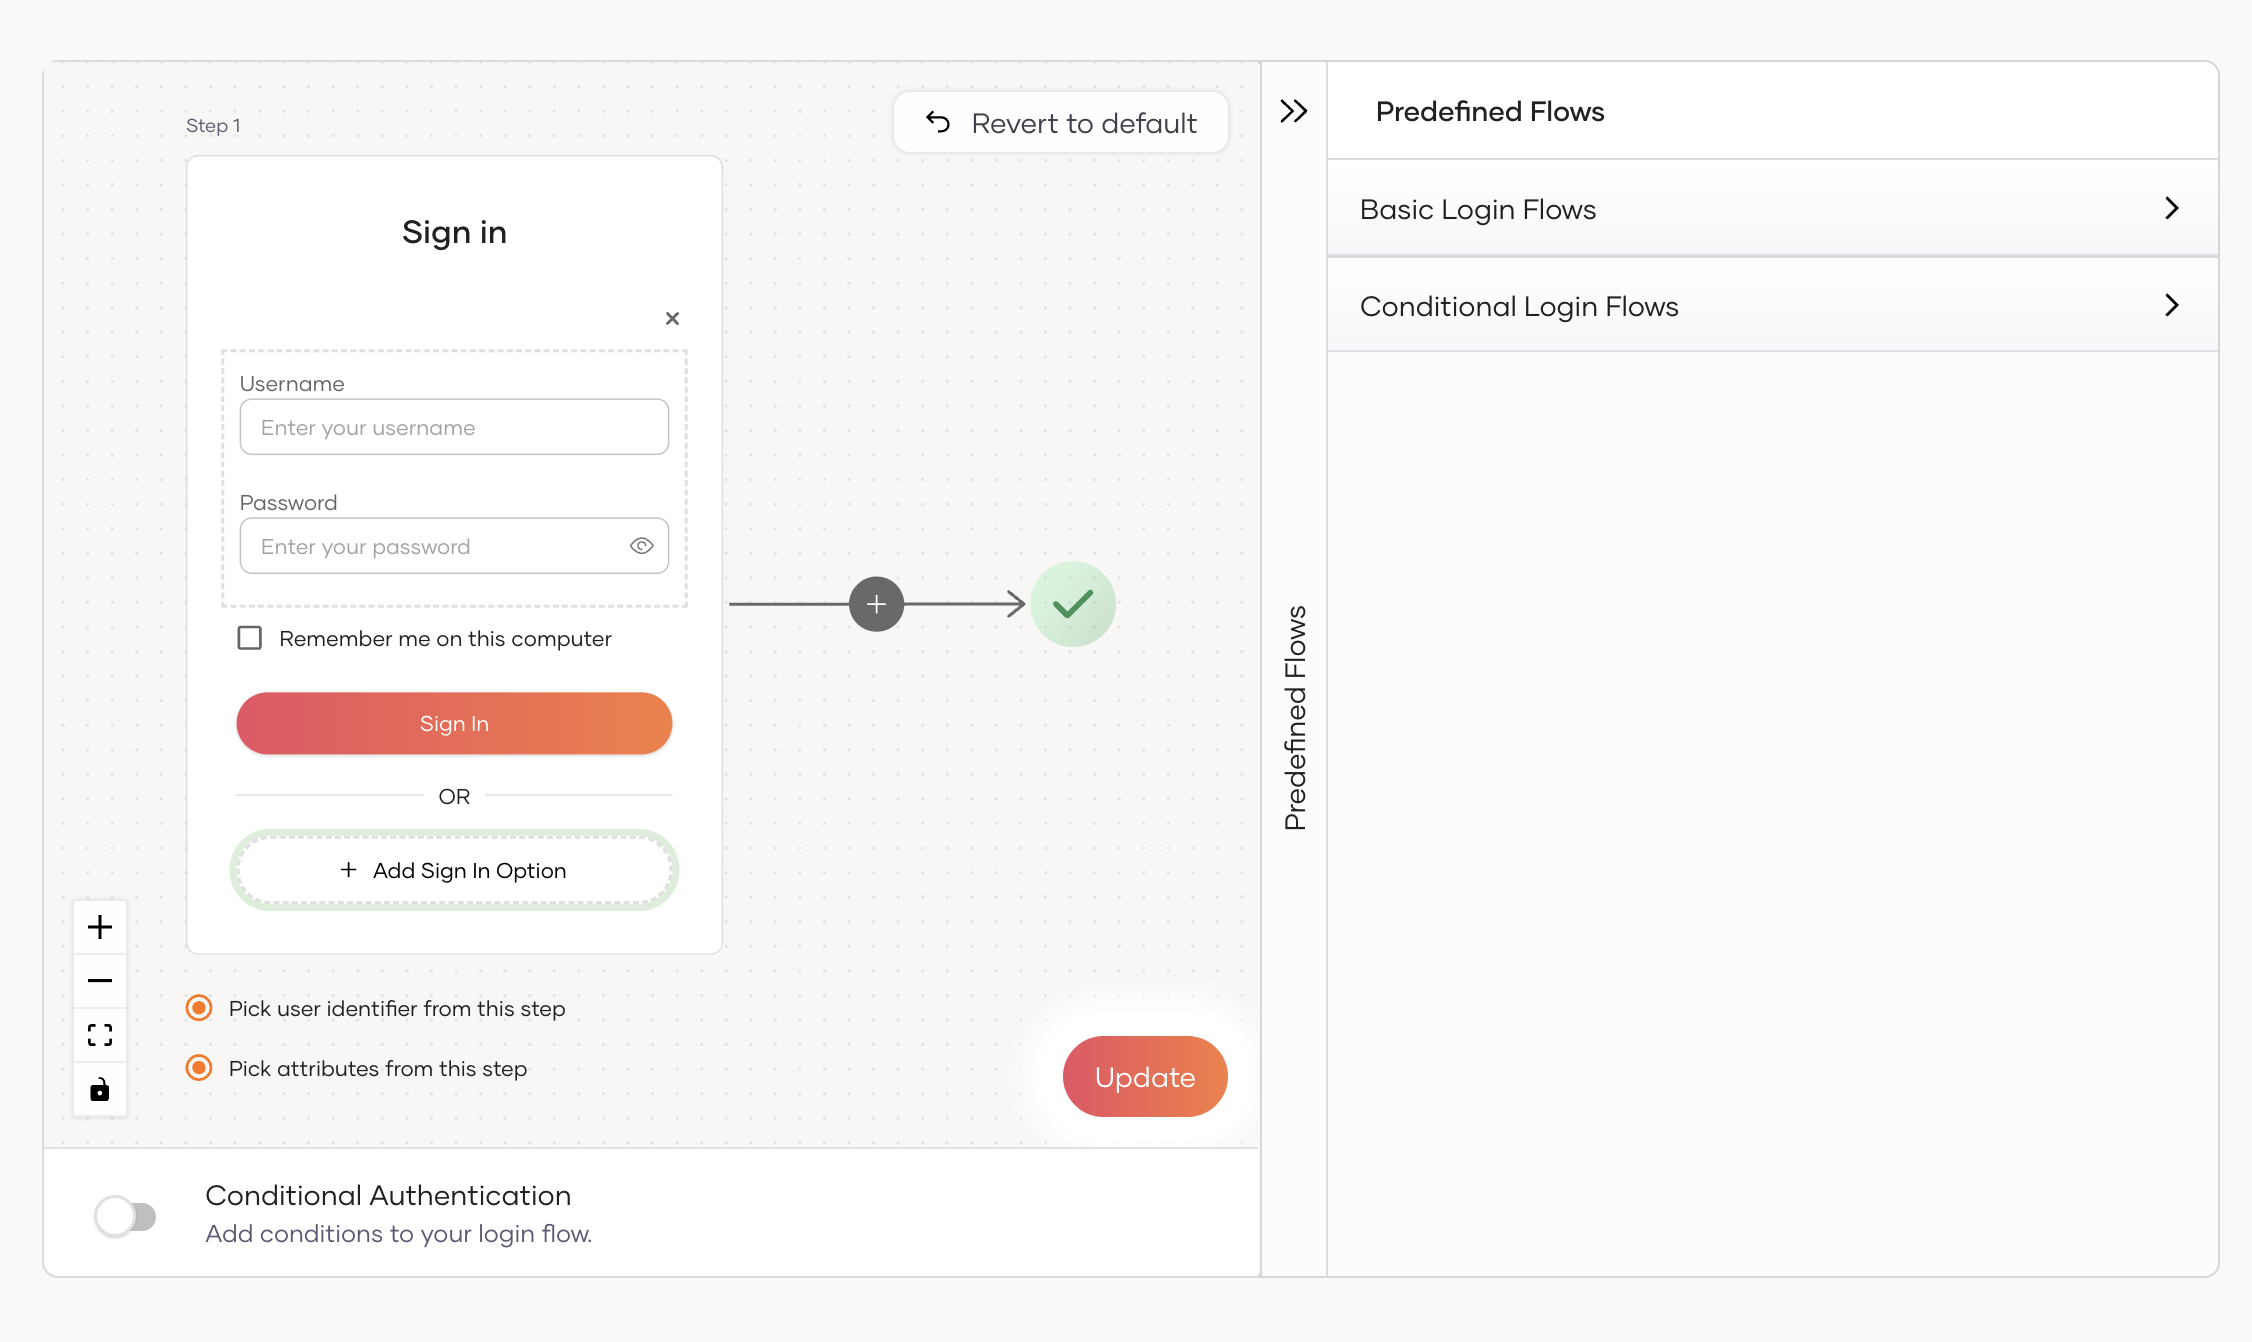Collapse the Predefined Flows panel with double-chevron icon
The image size is (2252, 1342).
pyautogui.click(x=1294, y=111)
